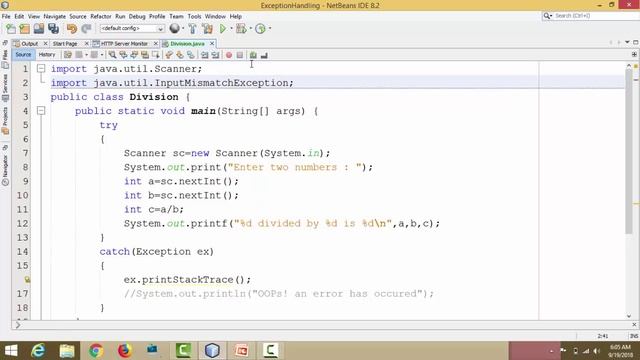Viewport: 640px width, 360px height.
Task: Collapse the main method fold on line 4
Action: (41, 111)
